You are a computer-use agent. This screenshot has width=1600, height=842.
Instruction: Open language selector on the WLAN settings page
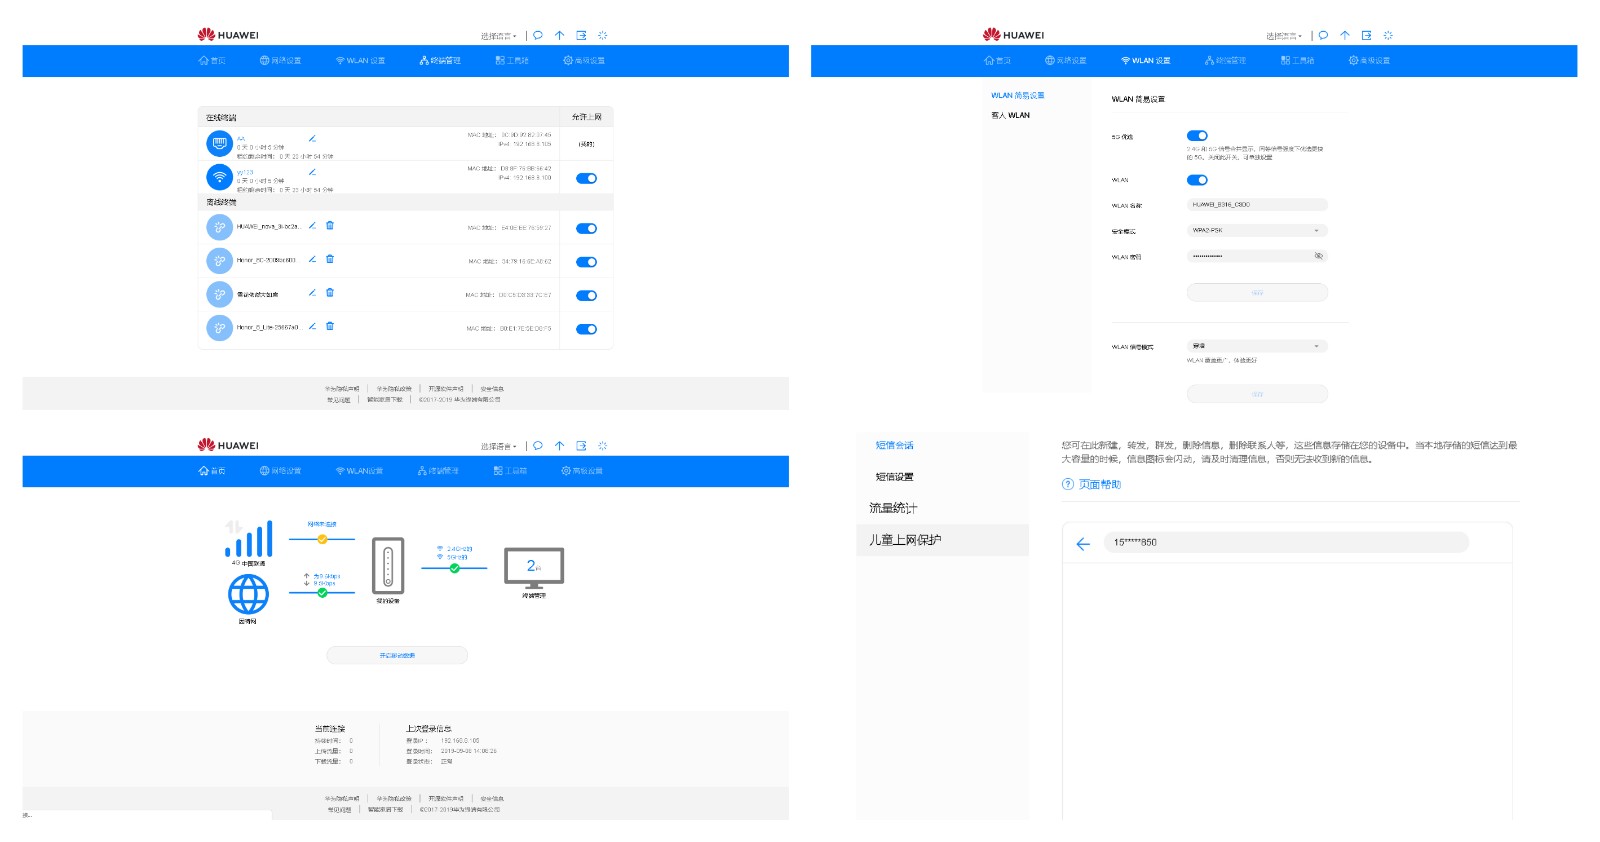click(1283, 36)
